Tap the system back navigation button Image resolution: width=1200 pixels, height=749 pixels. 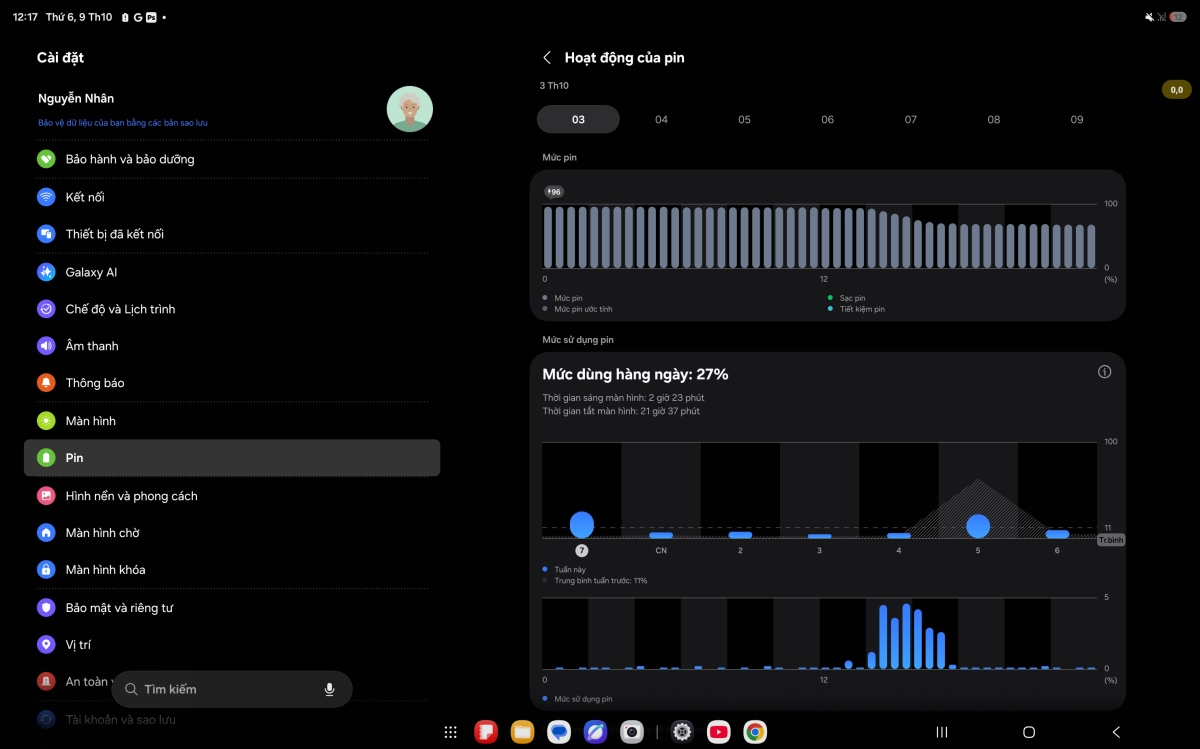tap(1116, 732)
